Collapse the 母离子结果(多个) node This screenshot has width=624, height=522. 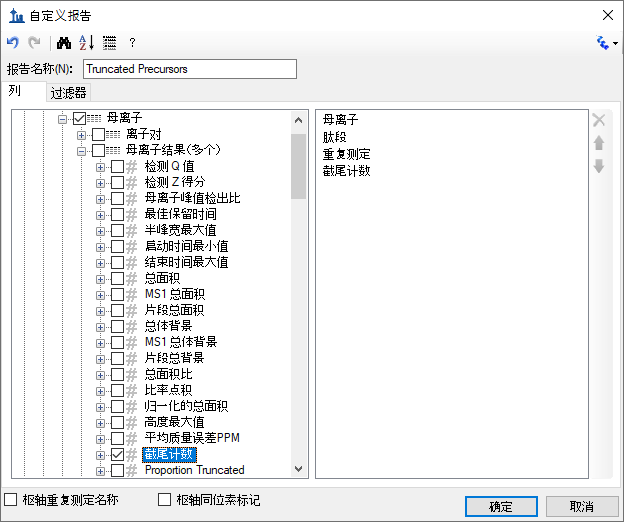pos(81,151)
